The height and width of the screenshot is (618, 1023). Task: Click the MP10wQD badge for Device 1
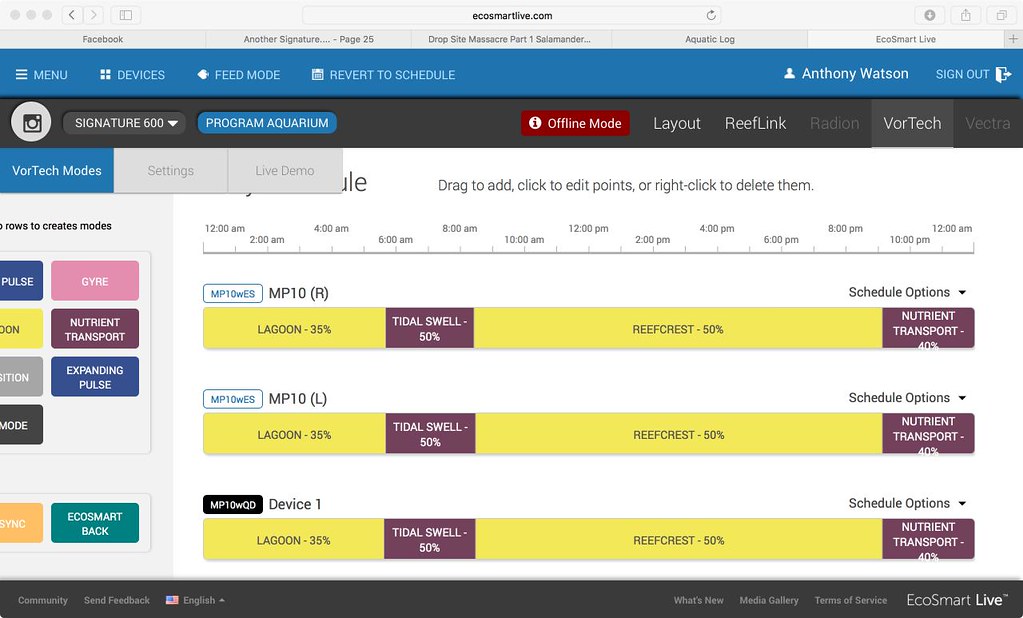click(233, 504)
